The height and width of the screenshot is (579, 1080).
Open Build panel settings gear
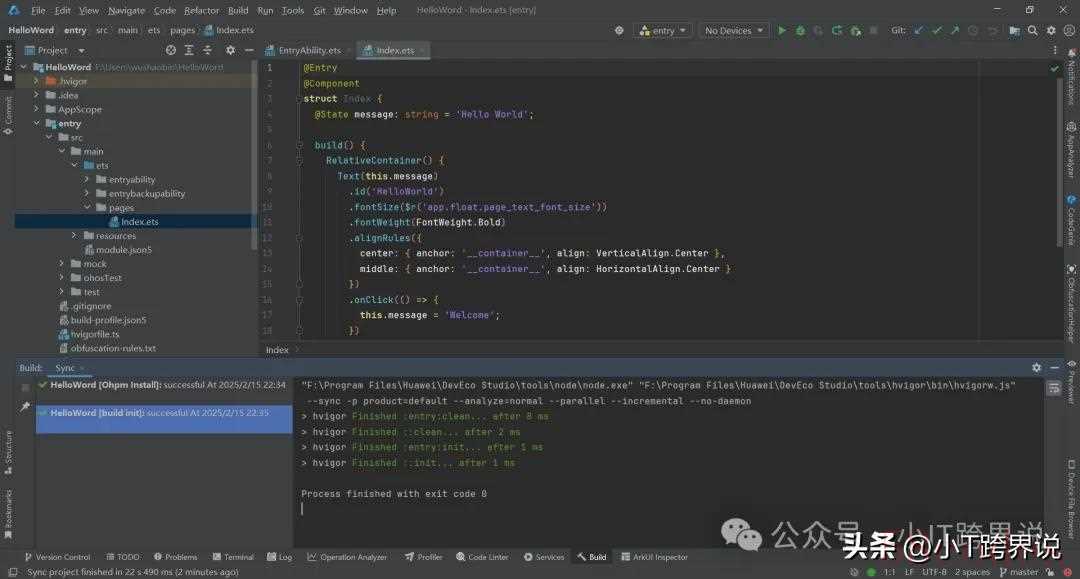[x=1037, y=368]
